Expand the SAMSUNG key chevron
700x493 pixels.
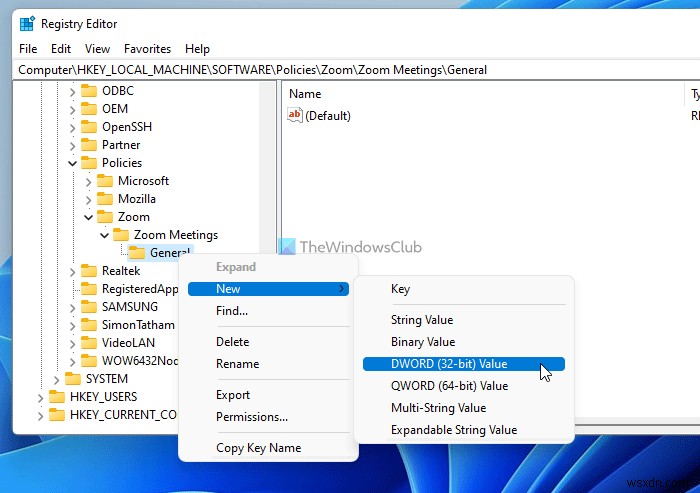72,308
